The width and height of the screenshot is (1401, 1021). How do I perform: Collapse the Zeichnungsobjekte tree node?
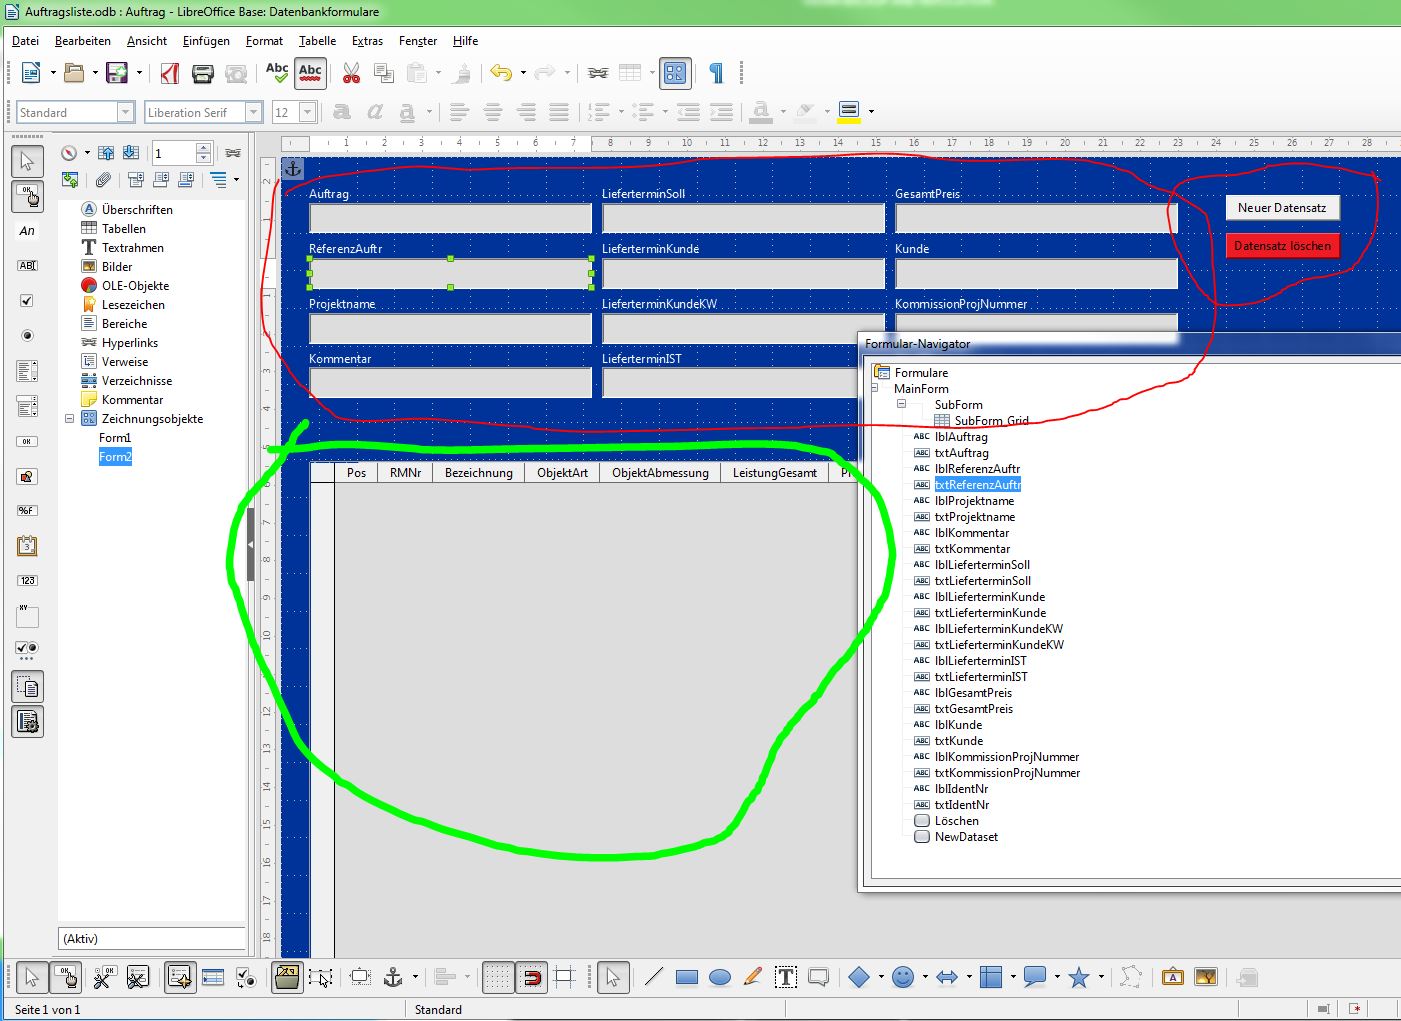[70, 419]
